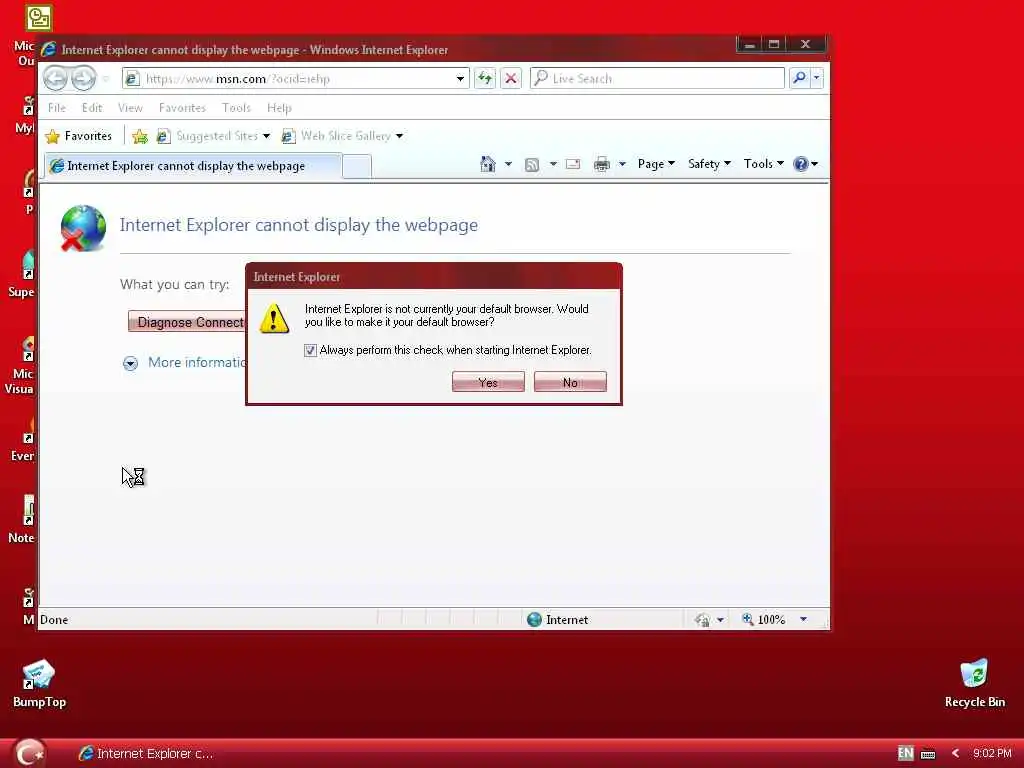Screen dimensions: 1024x768
Task: Open the search provider dropdown
Action: point(816,78)
